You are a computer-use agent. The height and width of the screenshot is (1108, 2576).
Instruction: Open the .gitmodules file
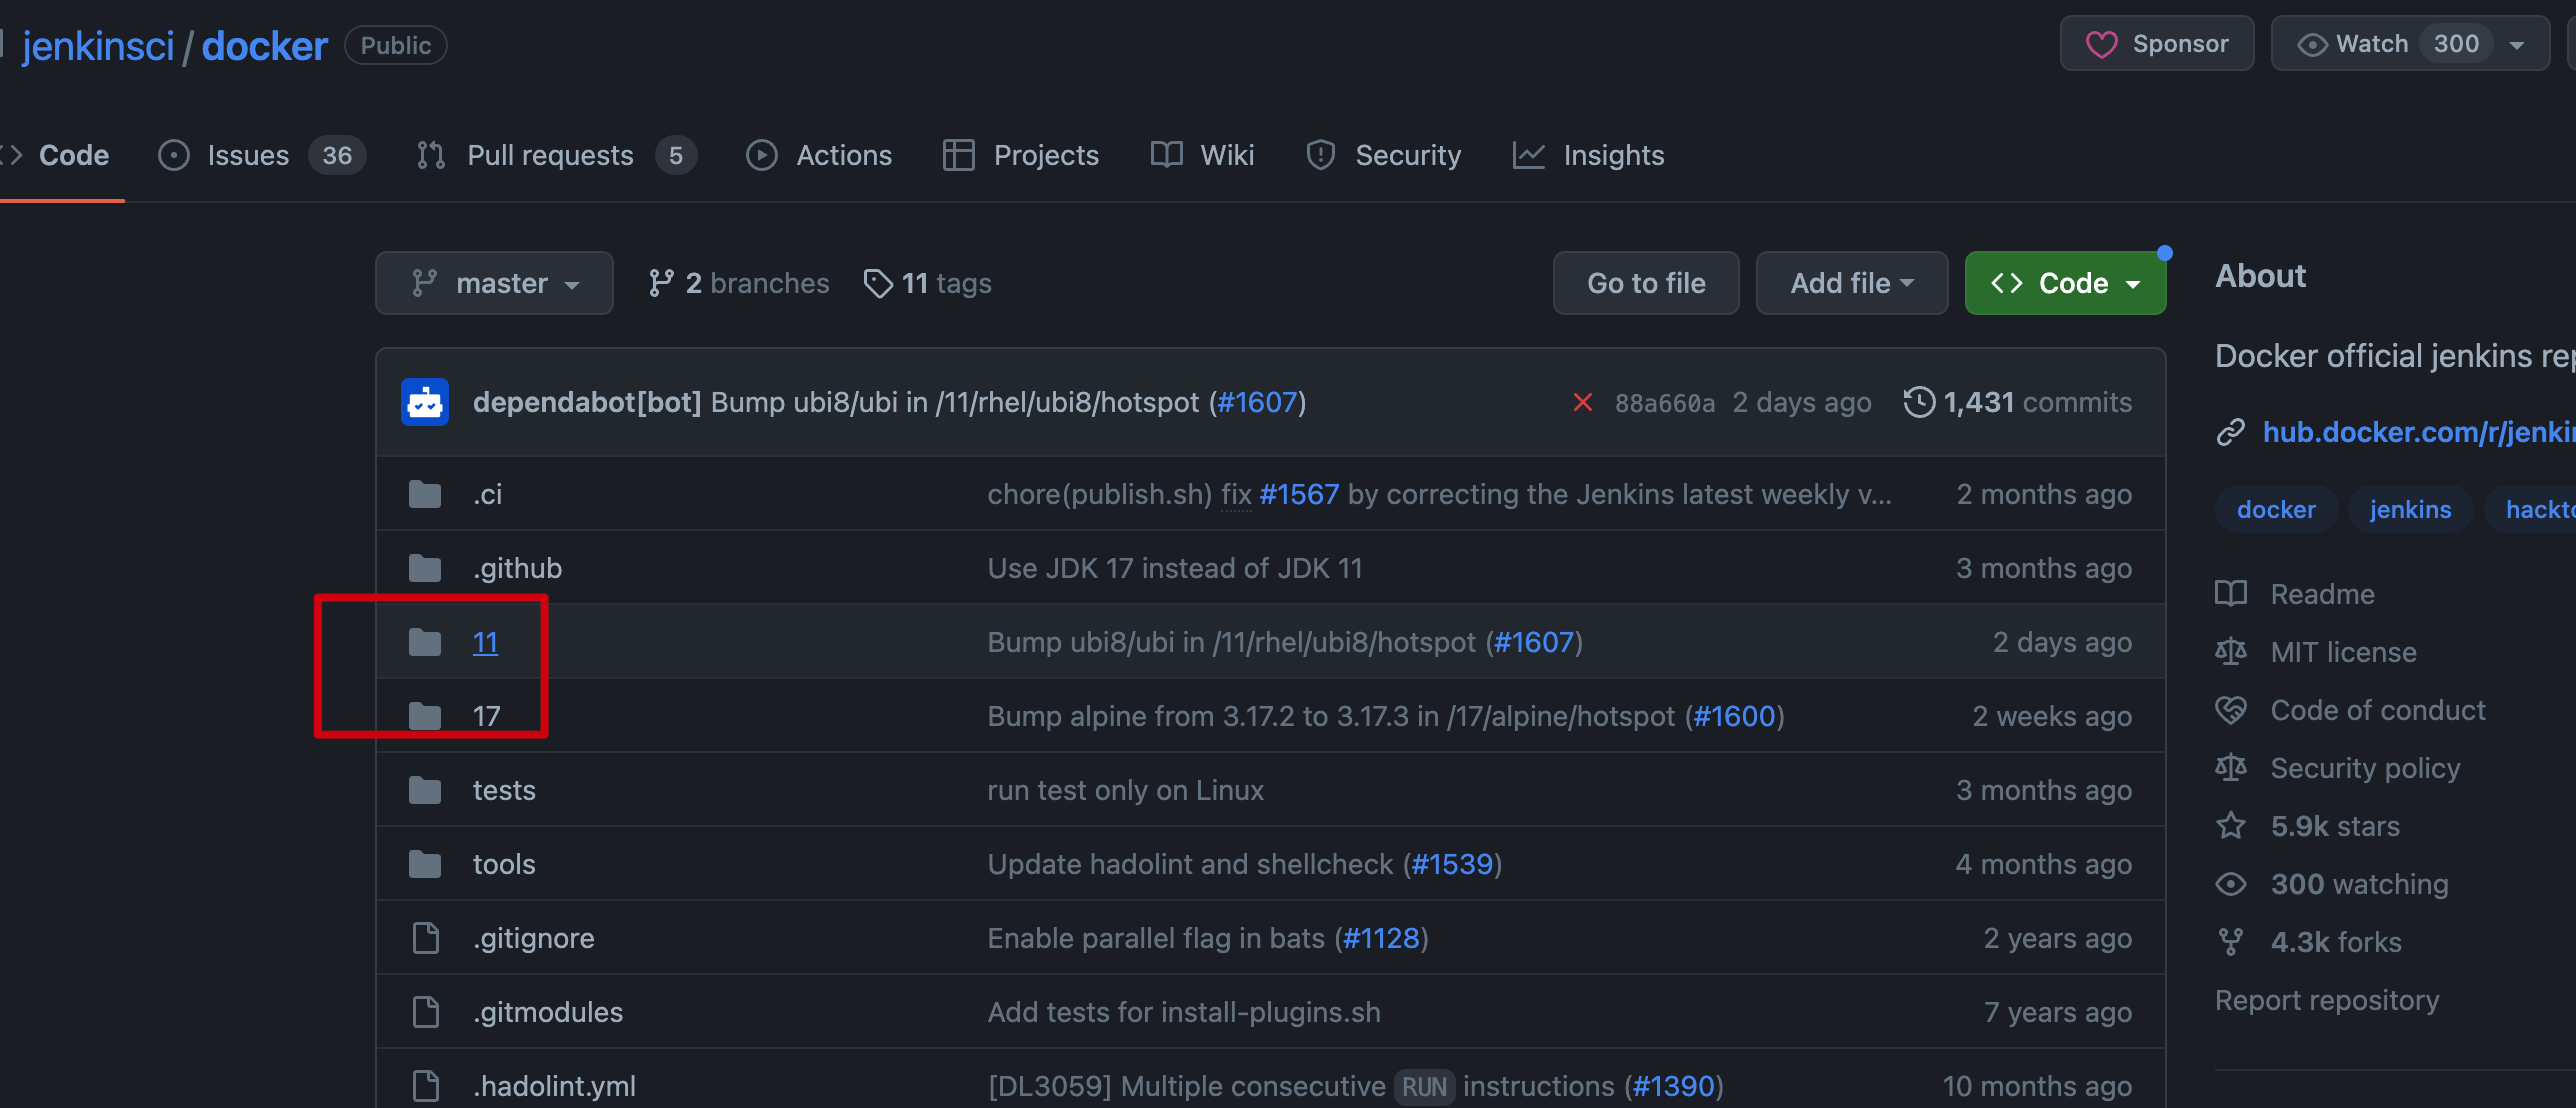[x=548, y=1012]
